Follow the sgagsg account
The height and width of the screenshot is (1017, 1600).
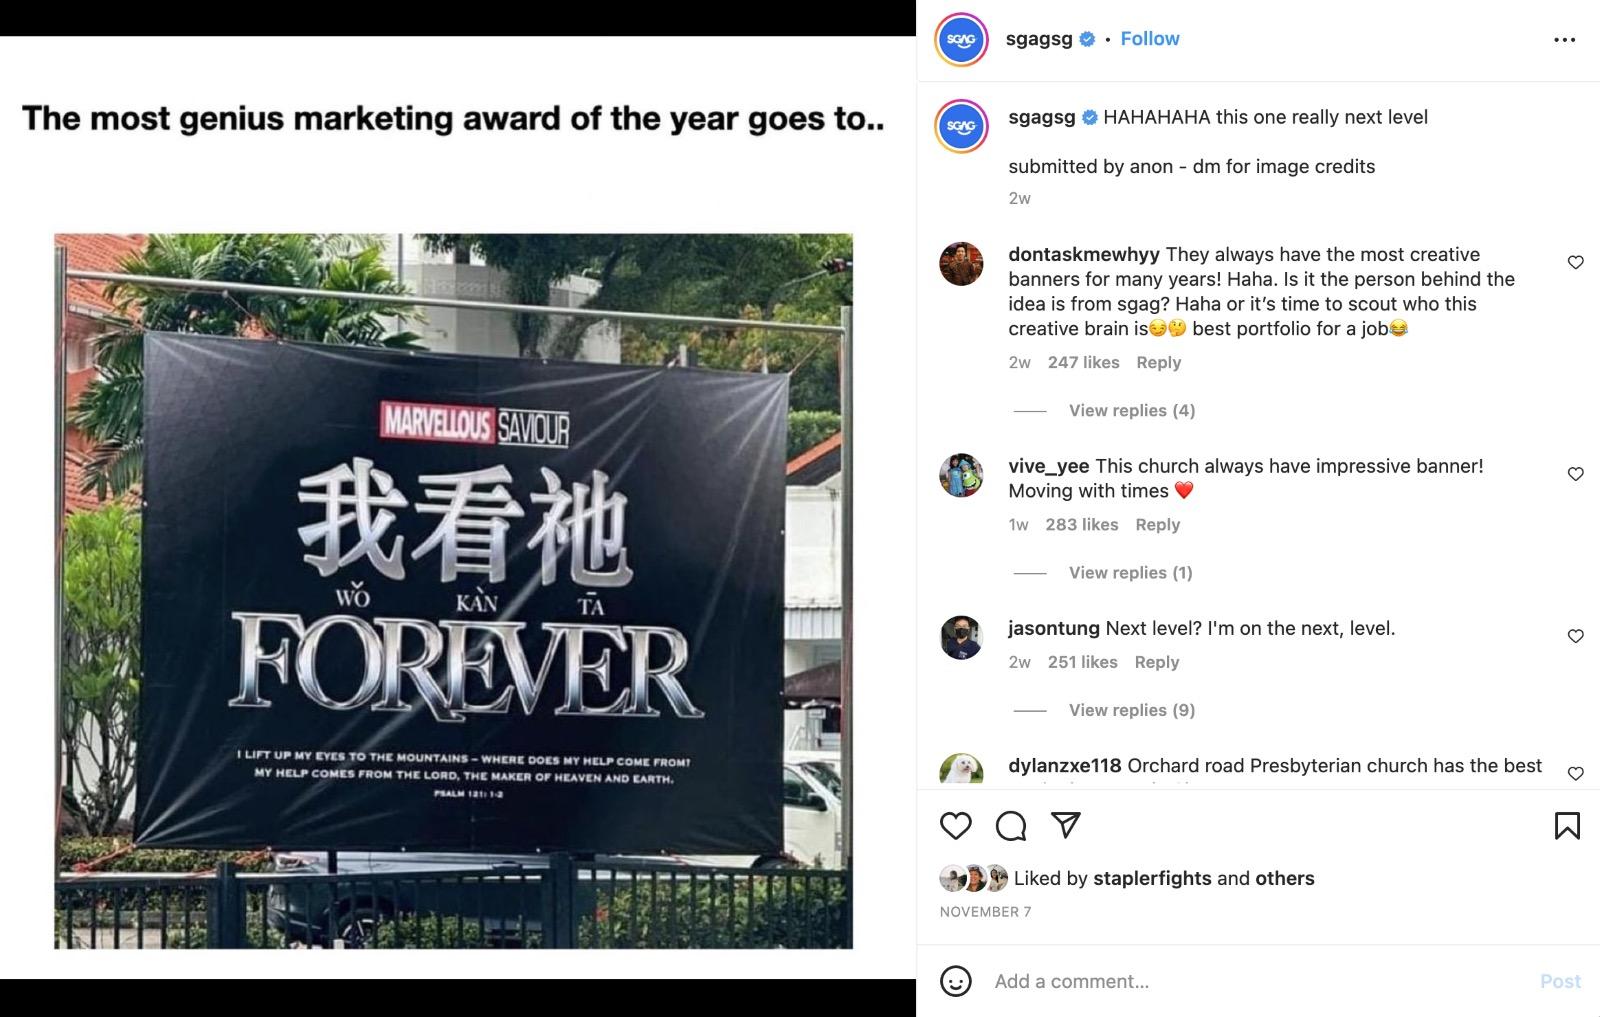click(x=1150, y=39)
